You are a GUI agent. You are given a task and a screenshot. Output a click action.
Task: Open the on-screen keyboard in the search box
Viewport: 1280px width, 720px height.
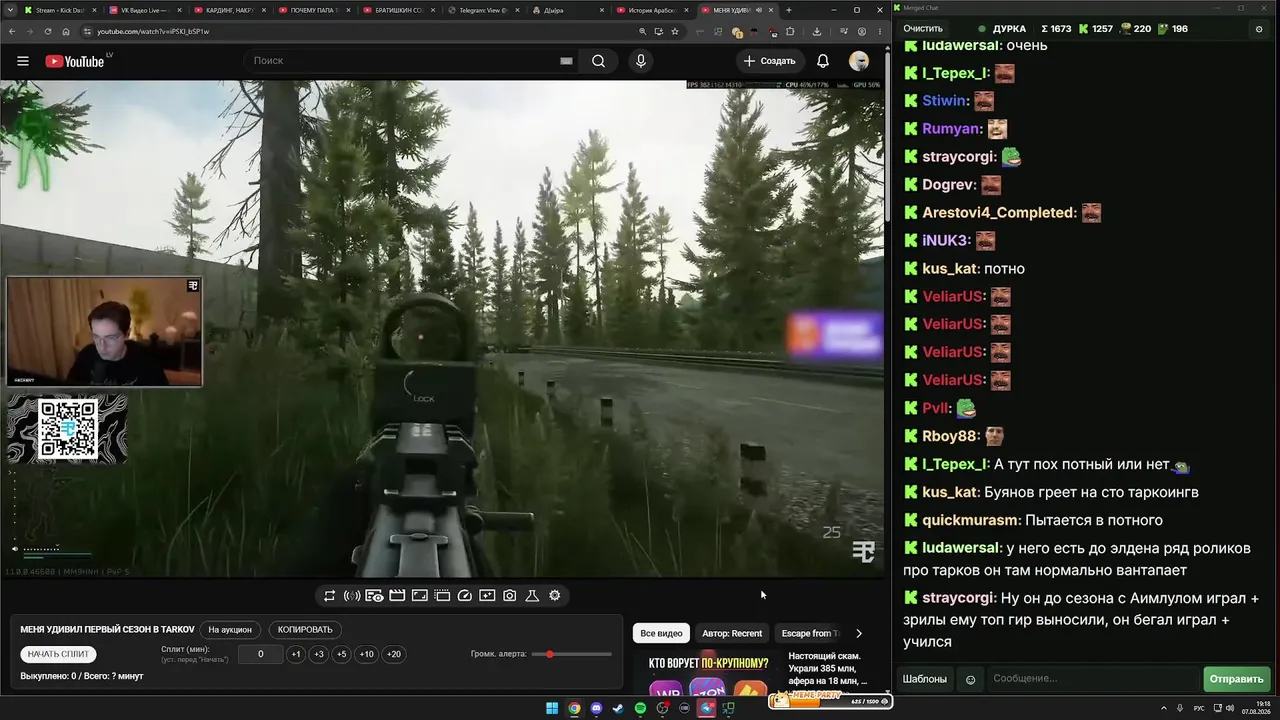566,61
